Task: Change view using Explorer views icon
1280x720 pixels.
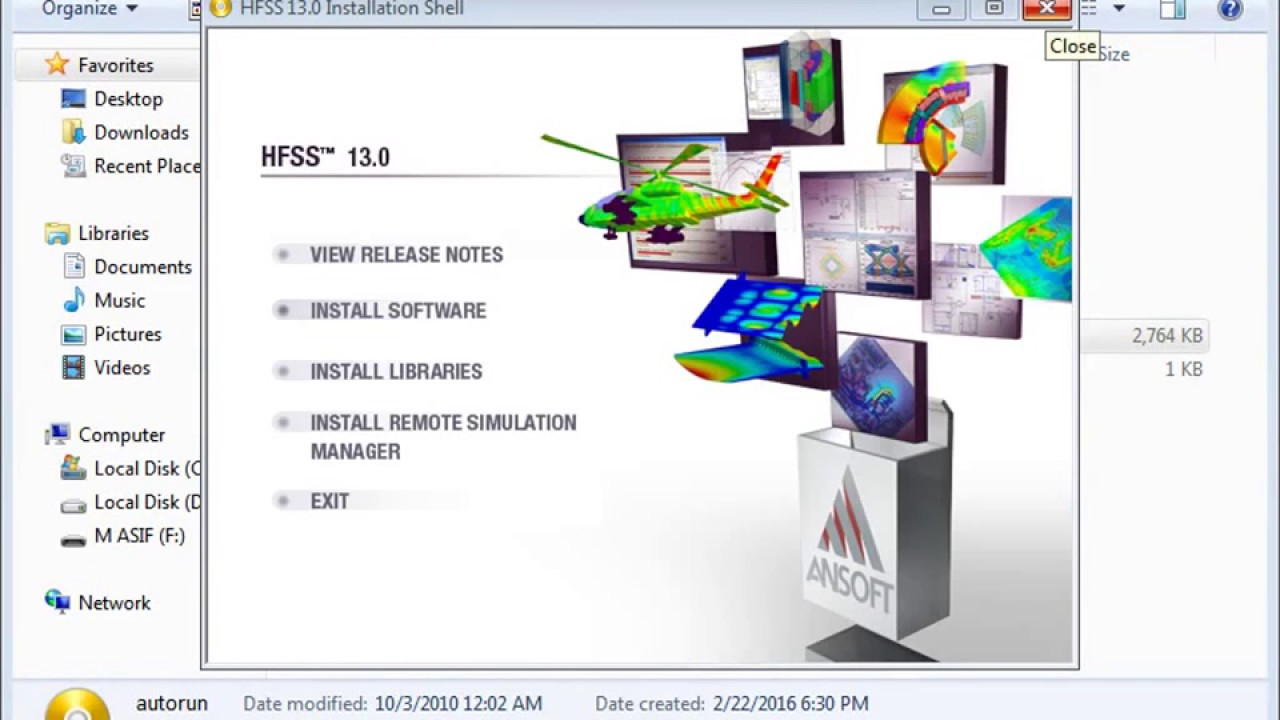Action: tap(1090, 9)
